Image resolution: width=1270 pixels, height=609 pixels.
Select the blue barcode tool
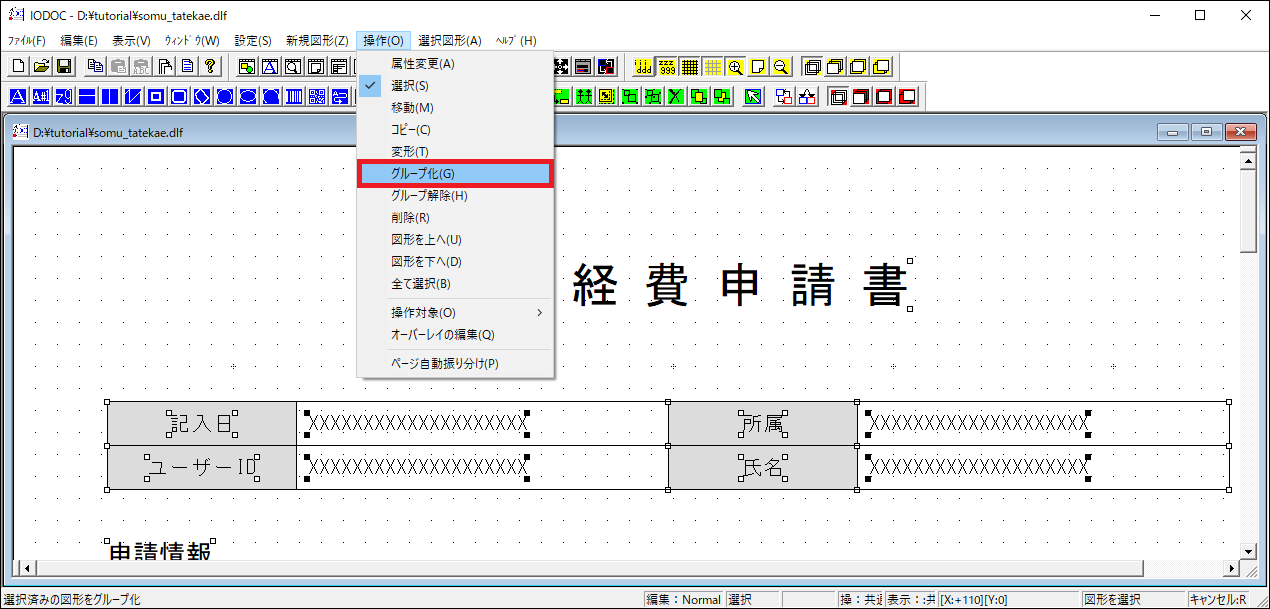point(293,97)
